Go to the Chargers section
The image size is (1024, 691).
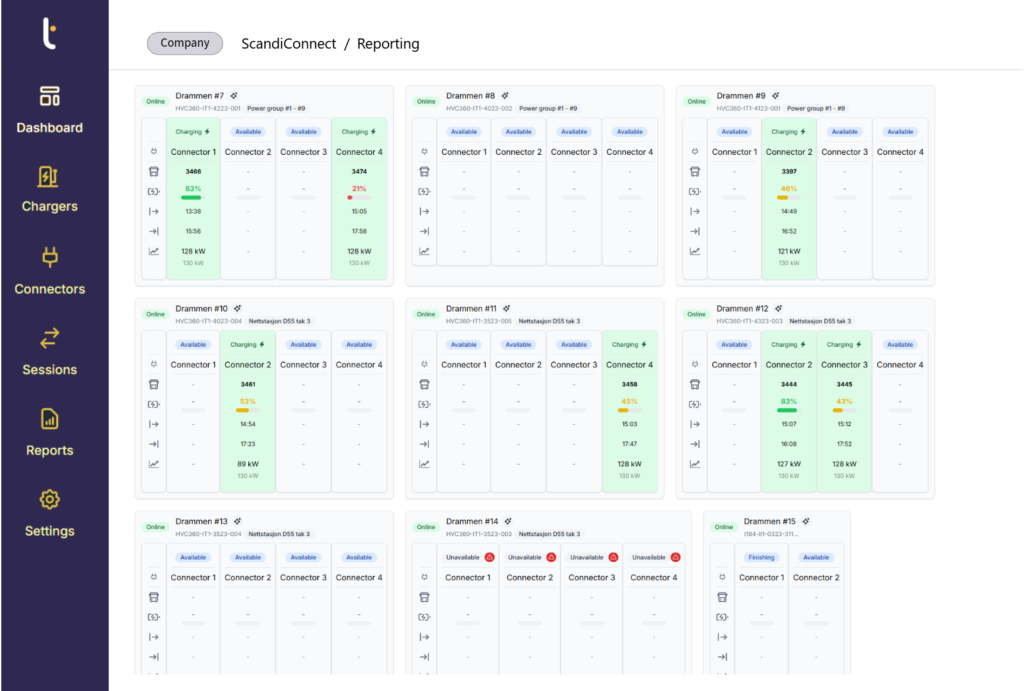(x=50, y=189)
